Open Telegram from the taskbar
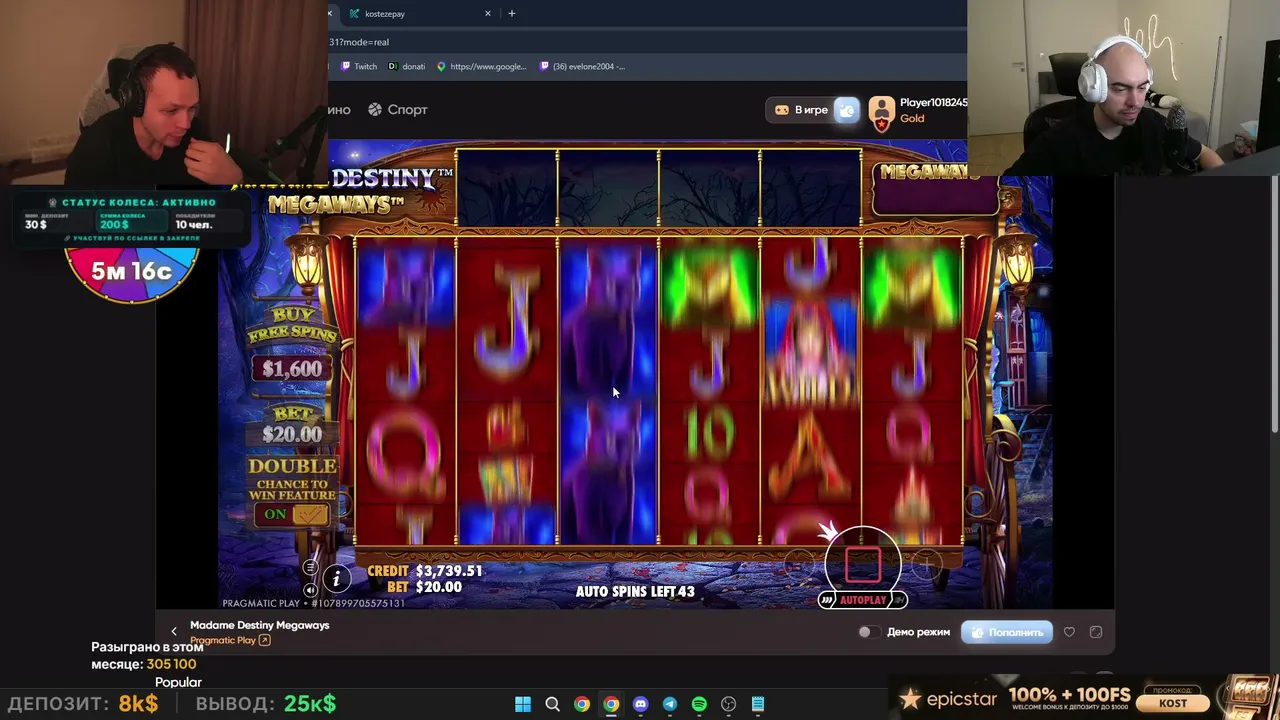 pyautogui.click(x=670, y=704)
